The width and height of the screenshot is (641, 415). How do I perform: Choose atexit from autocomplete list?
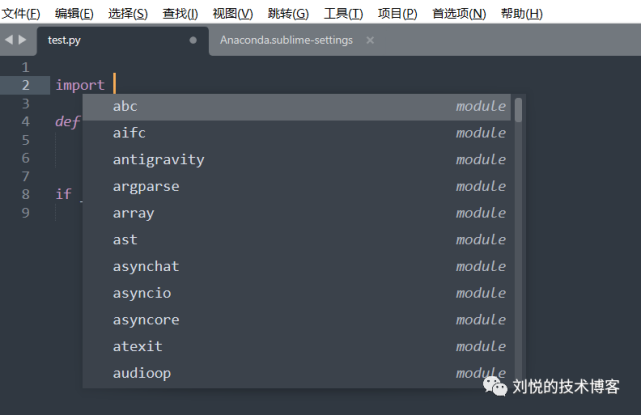click(x=296, y=347)
